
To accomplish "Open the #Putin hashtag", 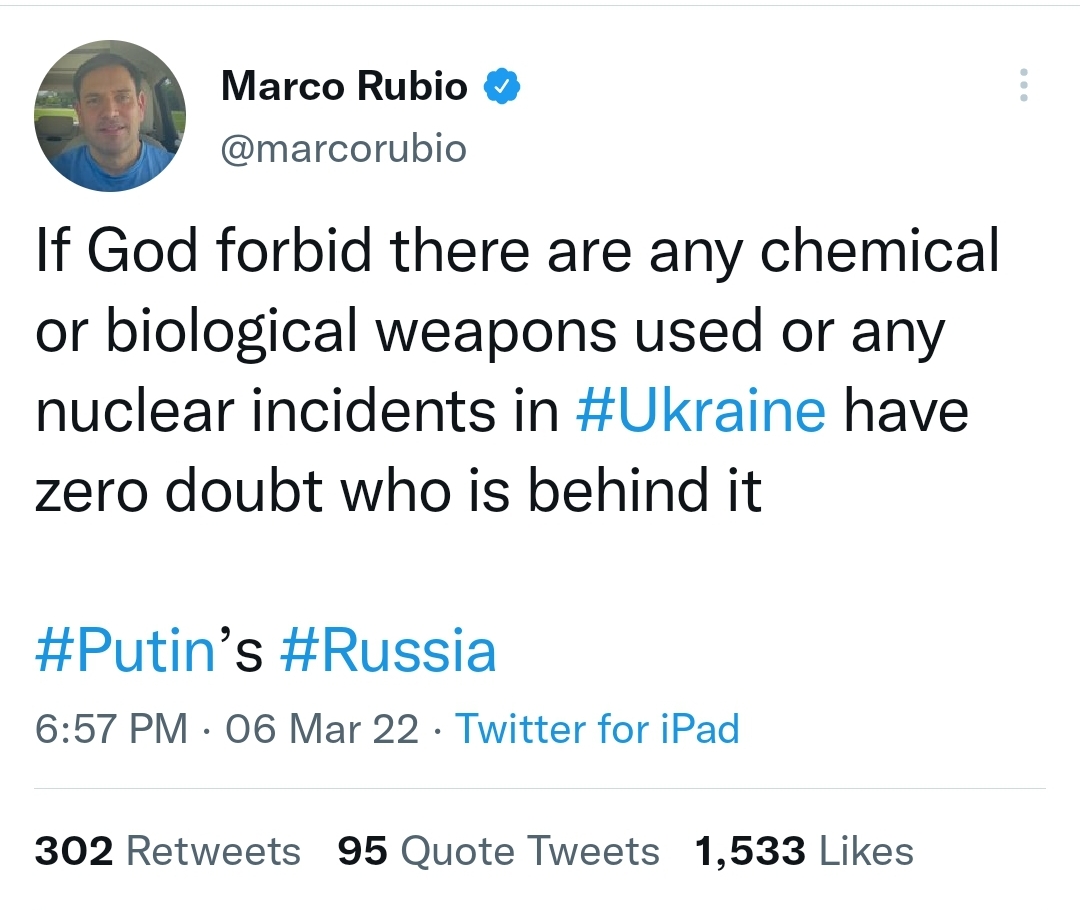I will [x=126, y=651].
